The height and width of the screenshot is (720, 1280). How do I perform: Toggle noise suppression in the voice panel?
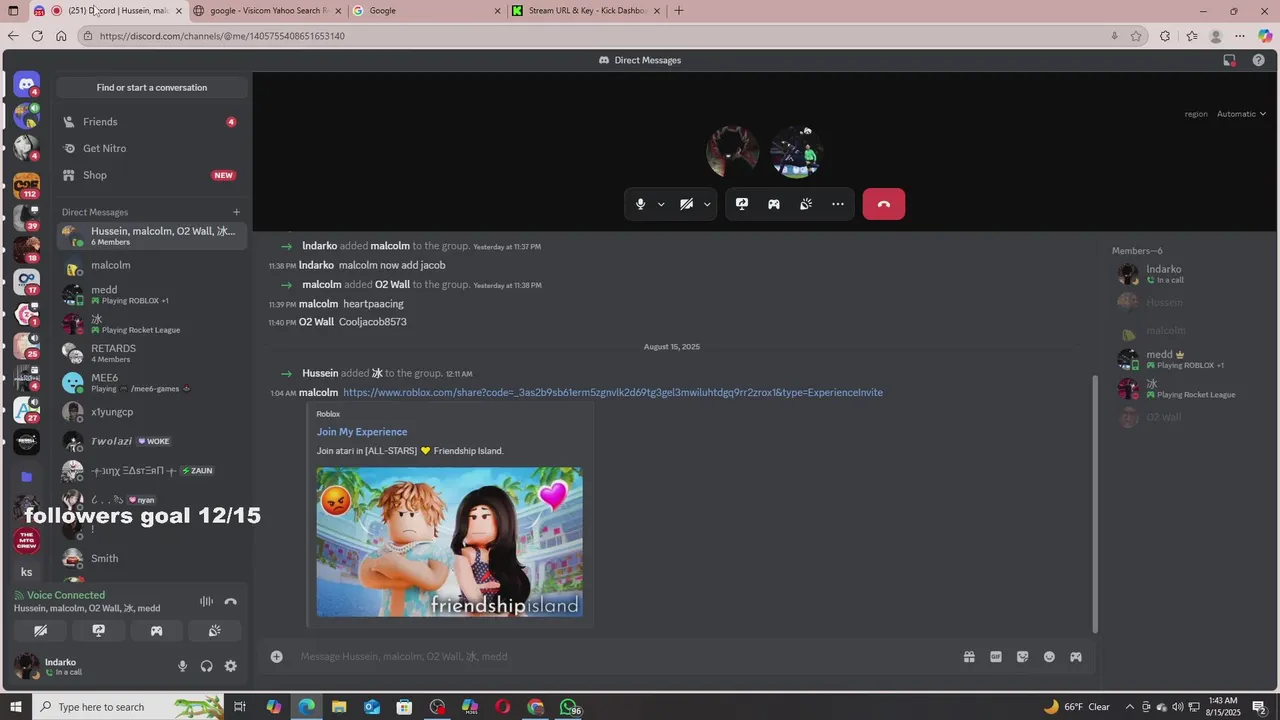click(206, 601)
